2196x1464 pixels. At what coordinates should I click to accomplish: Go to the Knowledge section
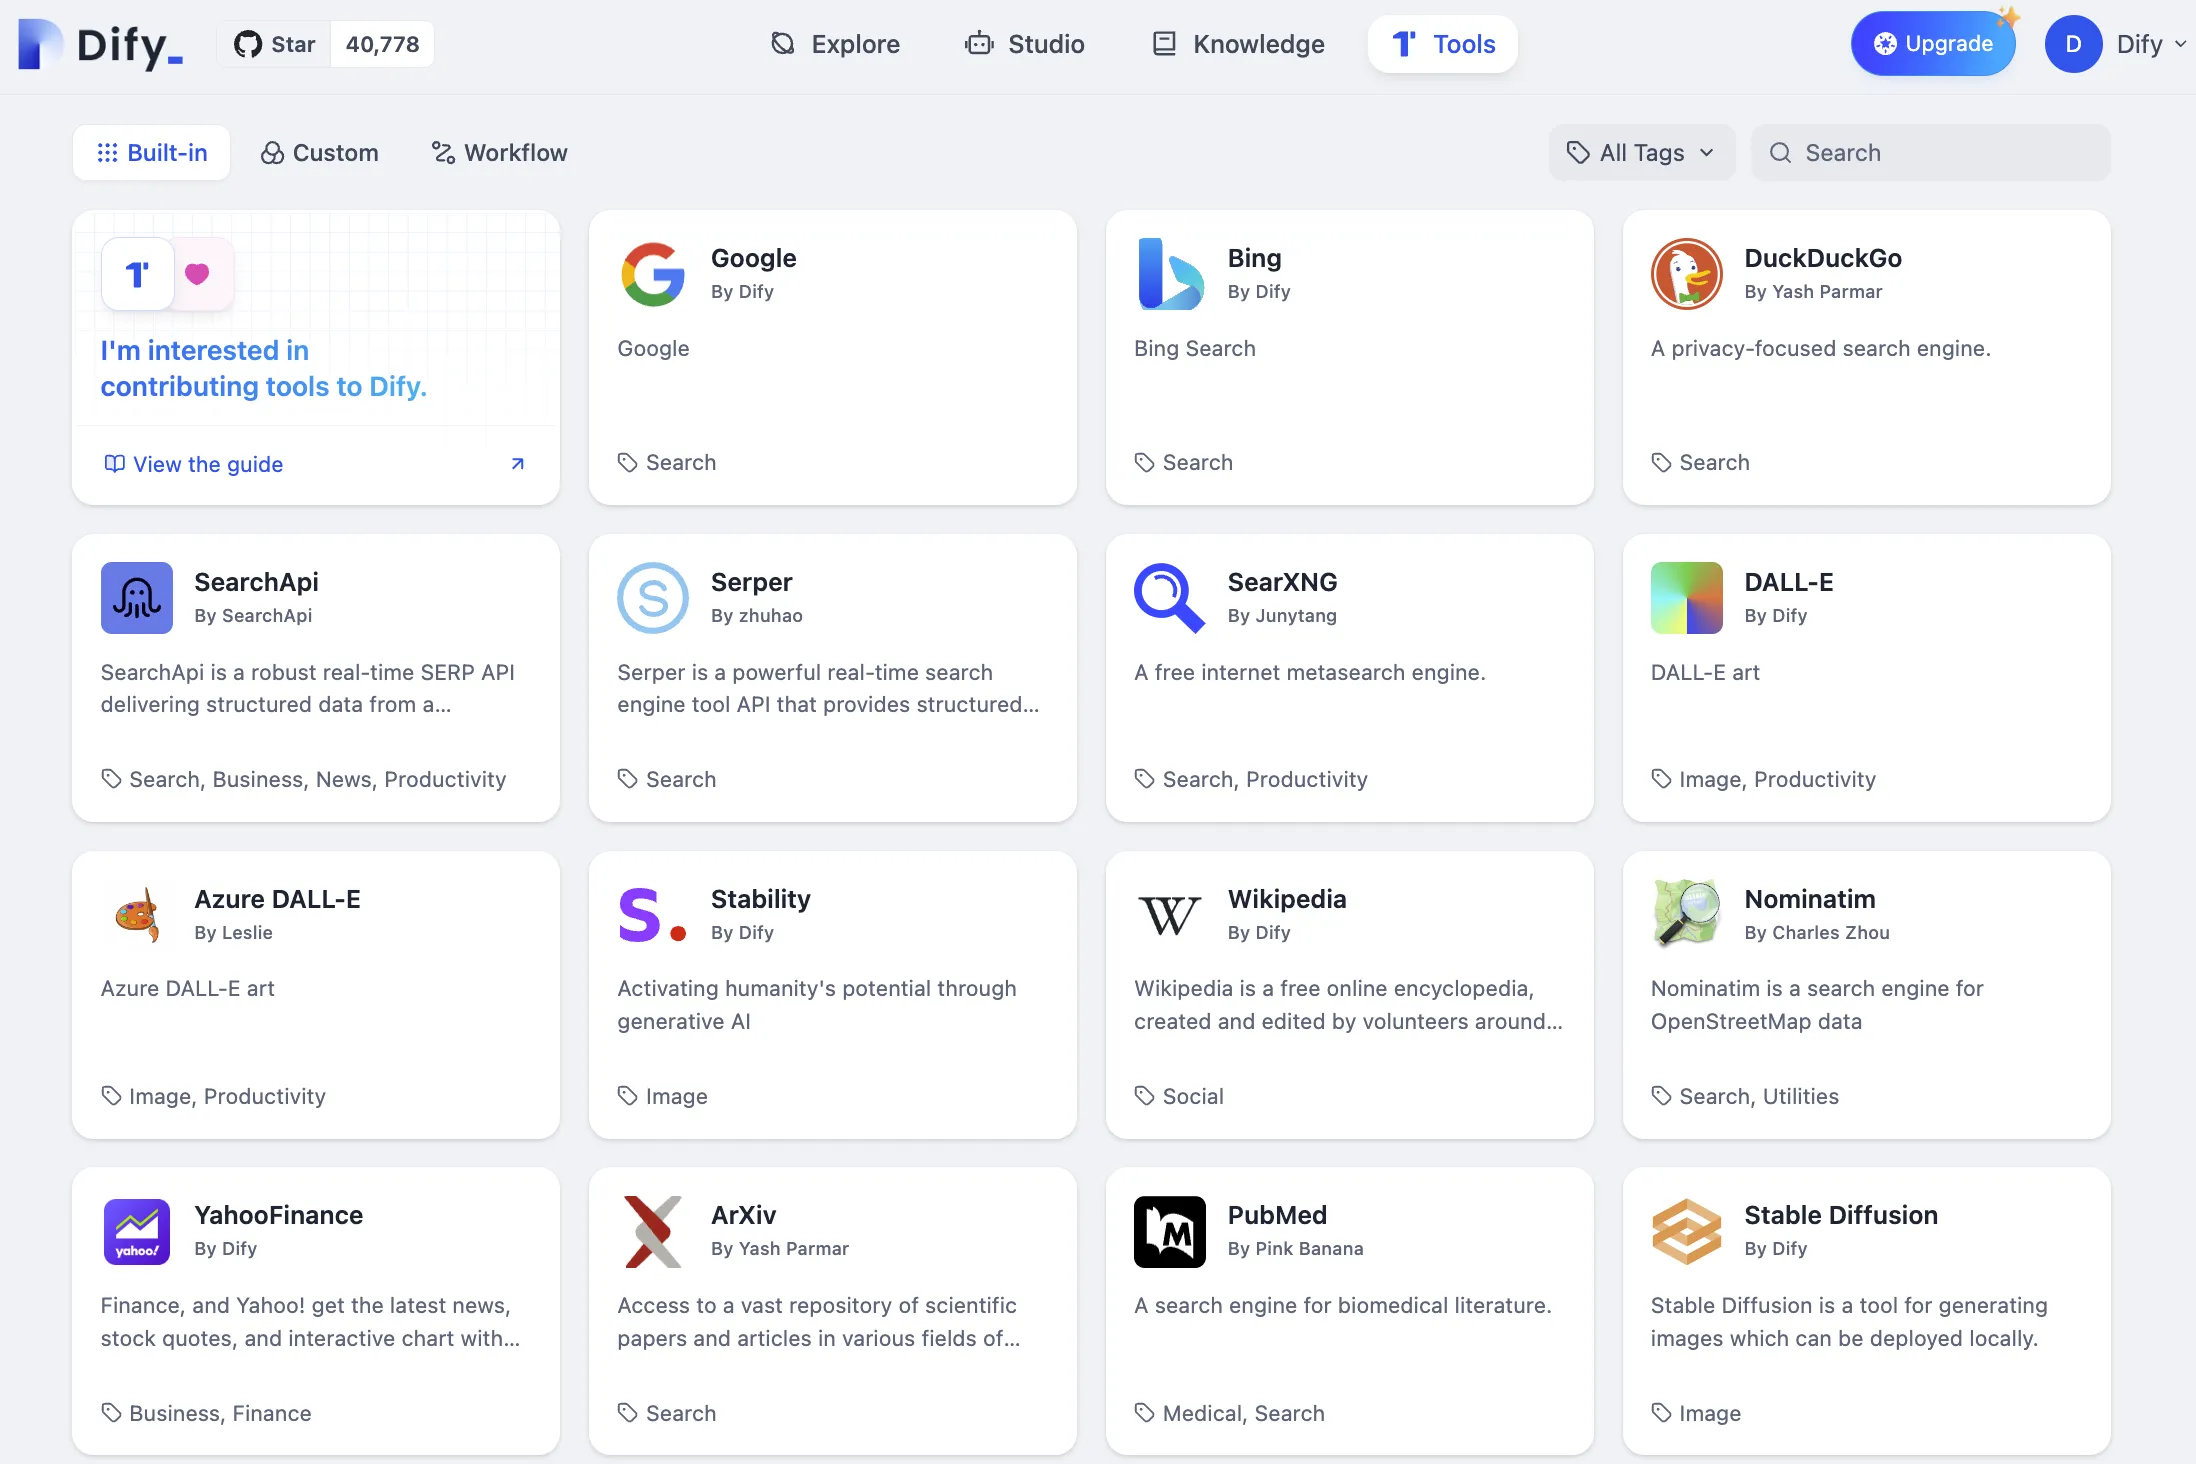pos(1238,44)
